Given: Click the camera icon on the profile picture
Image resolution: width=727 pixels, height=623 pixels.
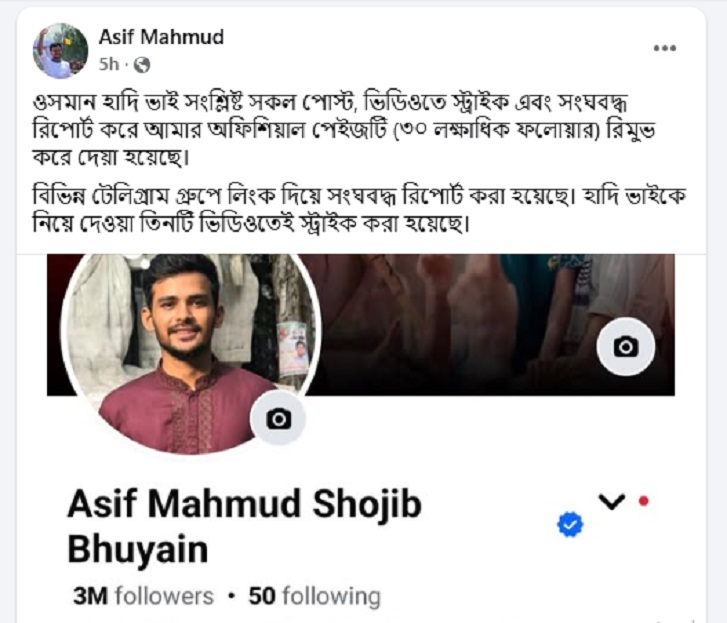Looking at the screenshot, I should [x=278, y=418].
